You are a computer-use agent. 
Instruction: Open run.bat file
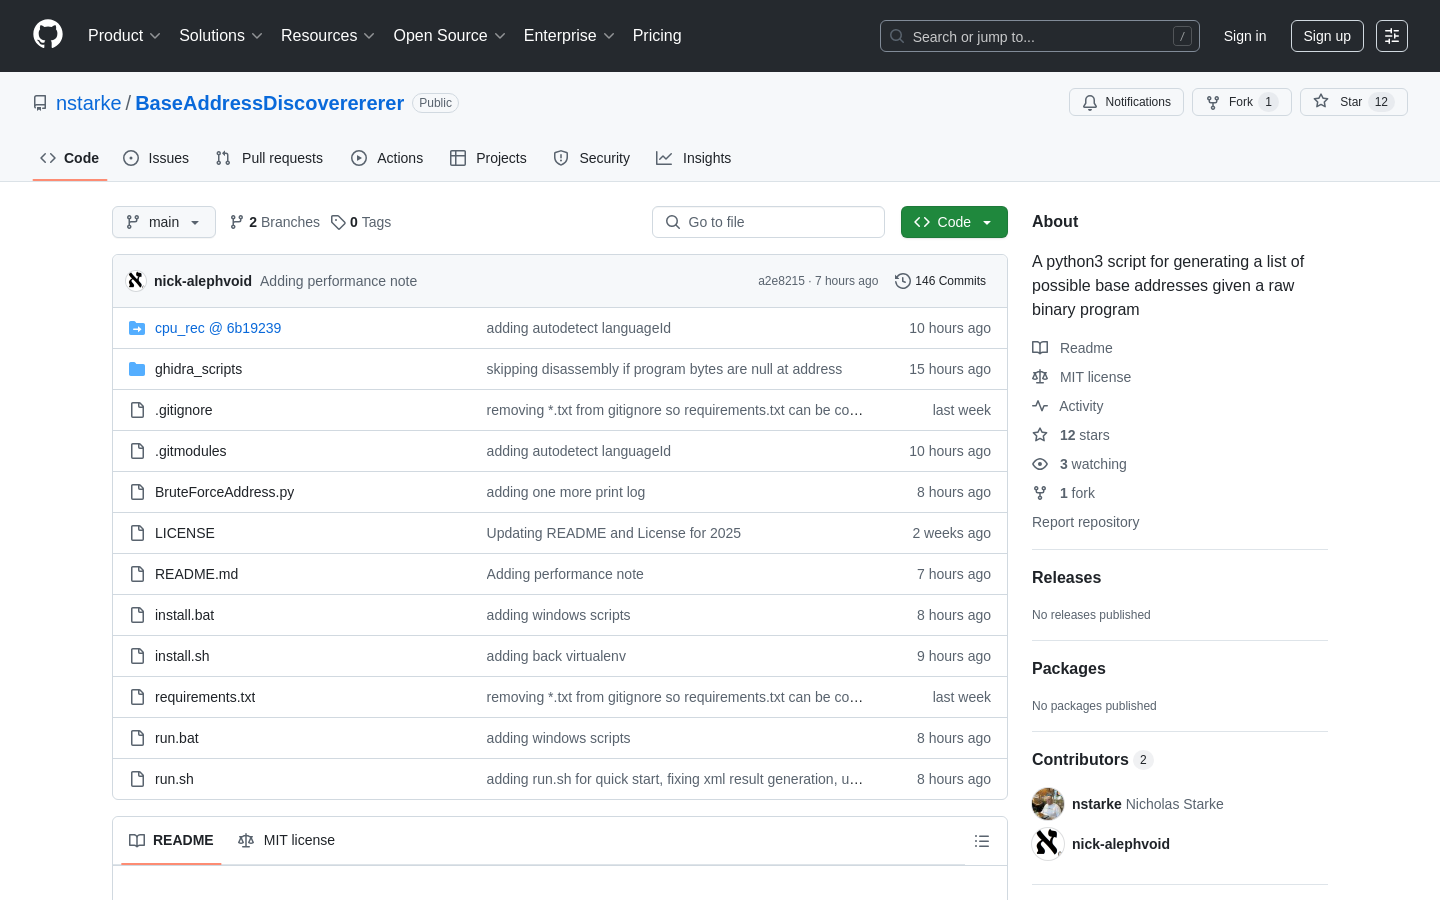(x=177, y=738)
